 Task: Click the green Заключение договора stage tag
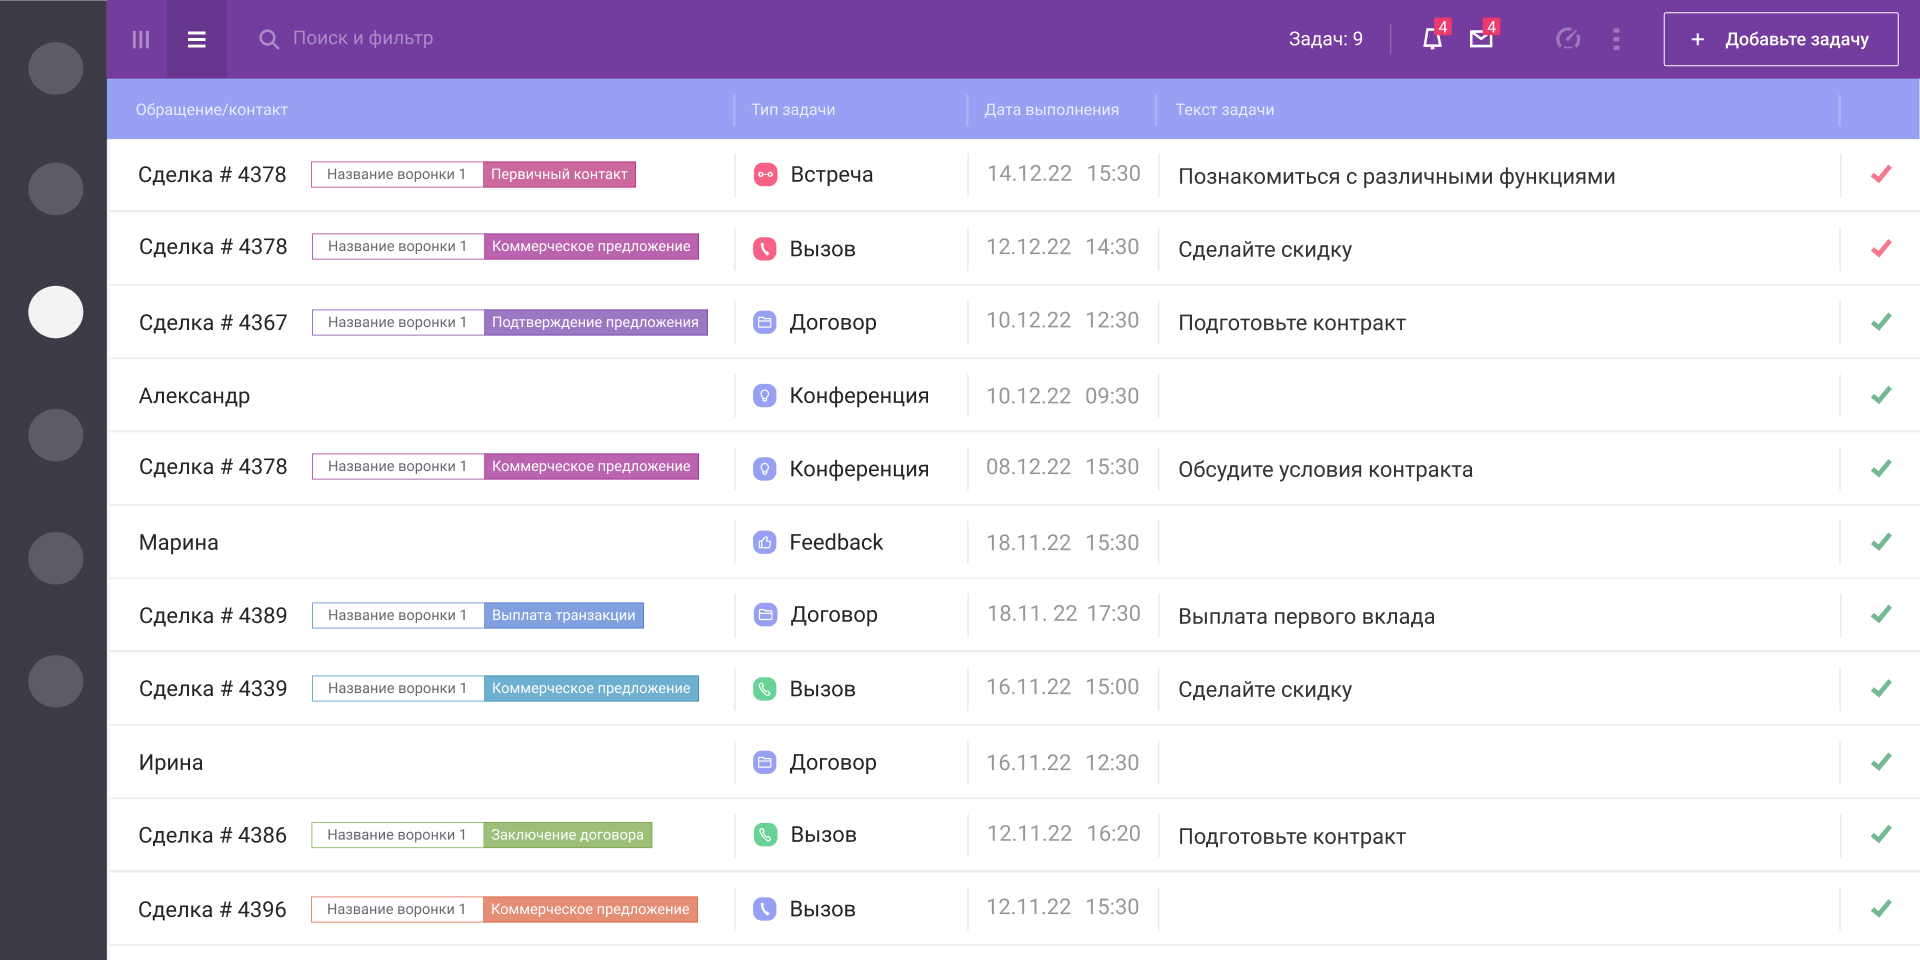point(567,835)
